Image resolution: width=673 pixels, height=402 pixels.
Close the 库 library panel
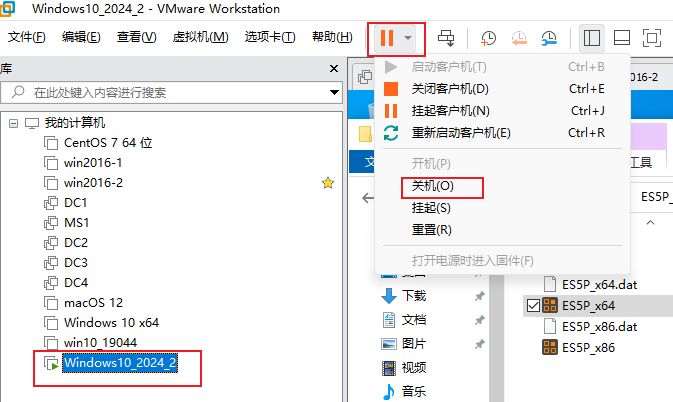tap(334, 69)
